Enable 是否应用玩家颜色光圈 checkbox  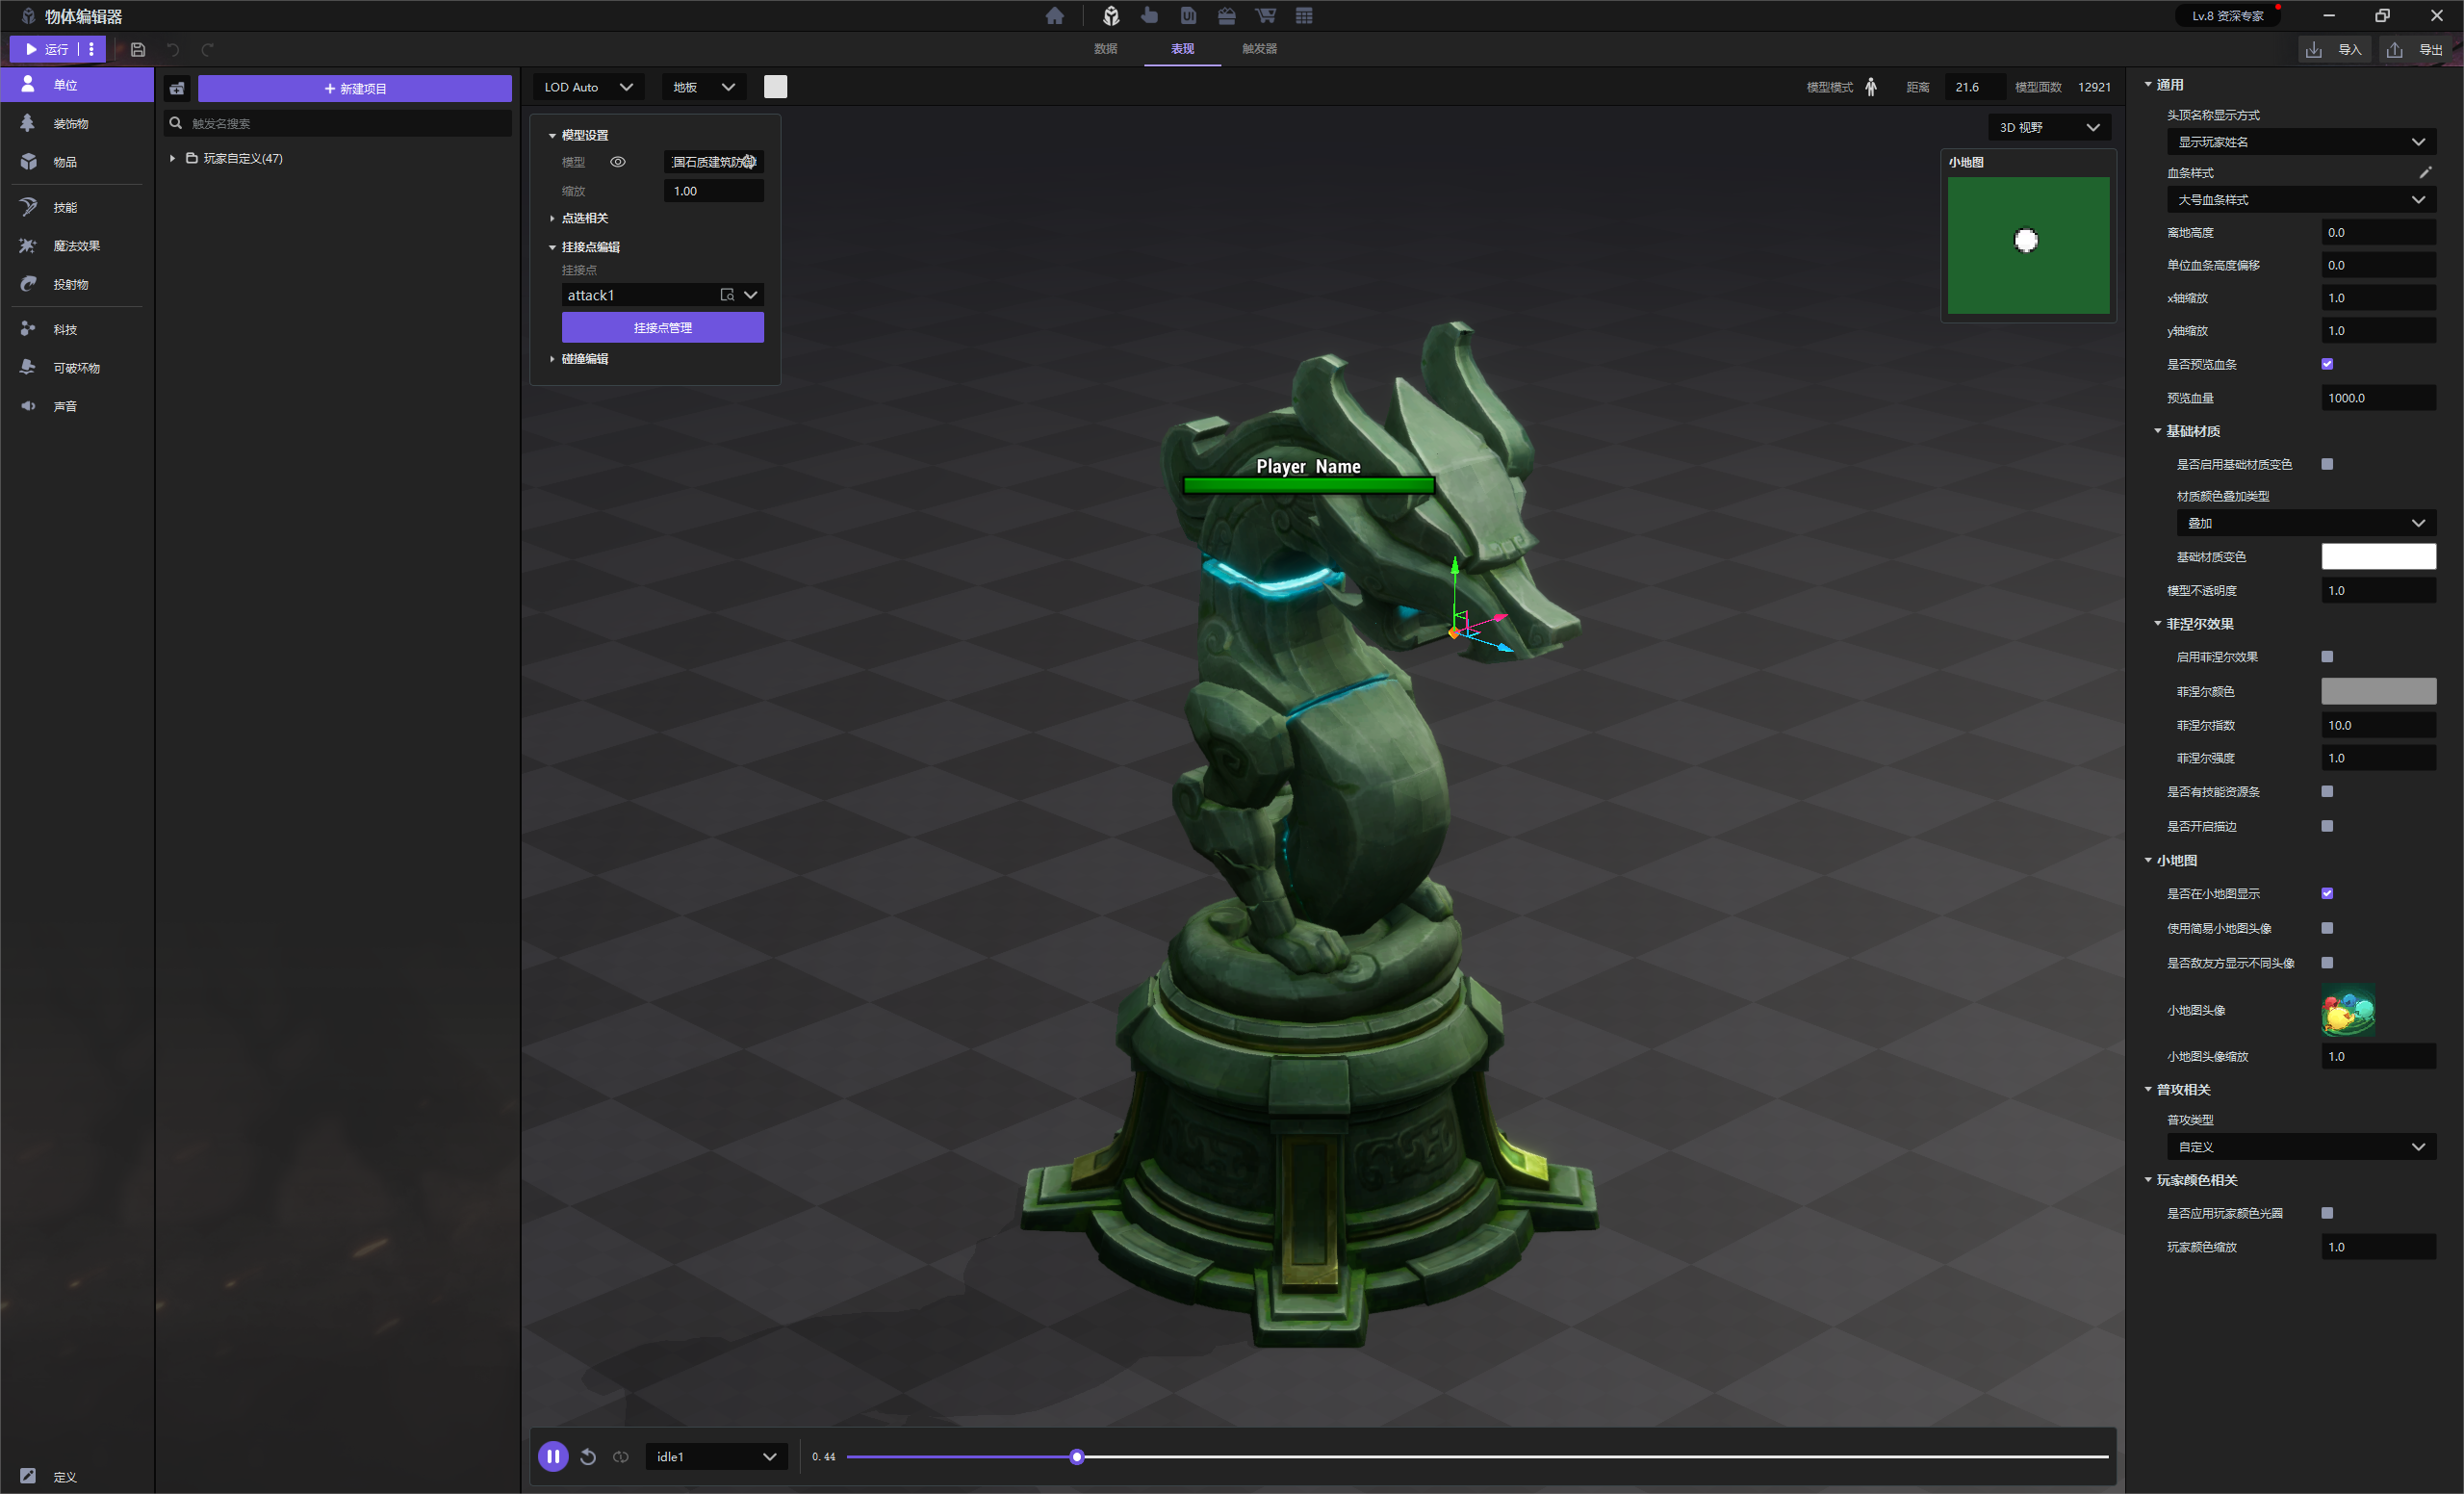click(x=2327, y=1213)
